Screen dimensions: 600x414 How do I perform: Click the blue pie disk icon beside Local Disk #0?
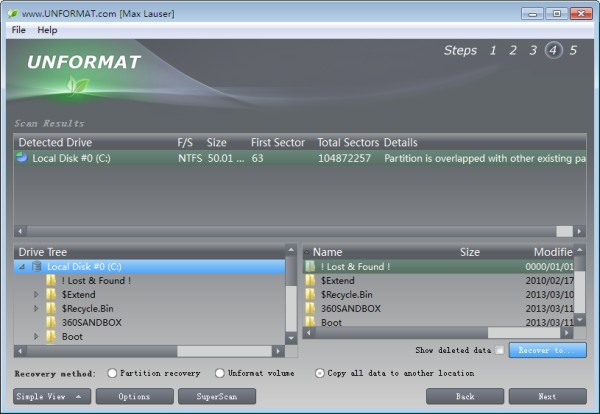[x=22, y=158]
